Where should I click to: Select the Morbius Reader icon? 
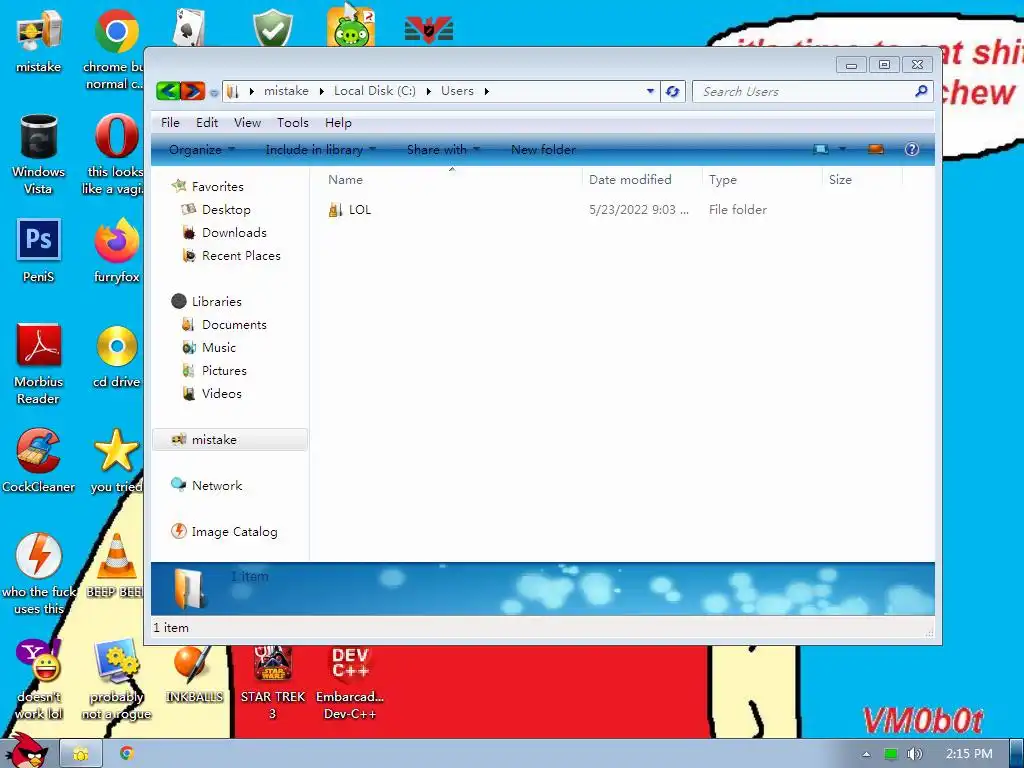39,363
